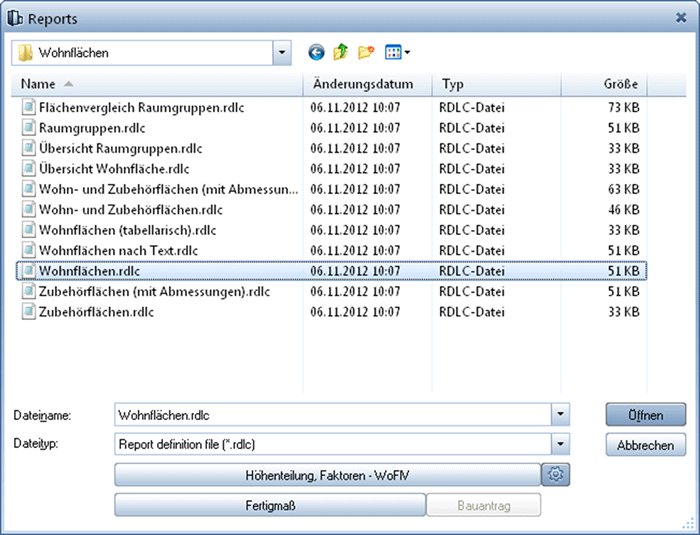This screenshot has height=535, width=700.
Task: Sort by Änderungsdatum column header
Action: point(367,84)
